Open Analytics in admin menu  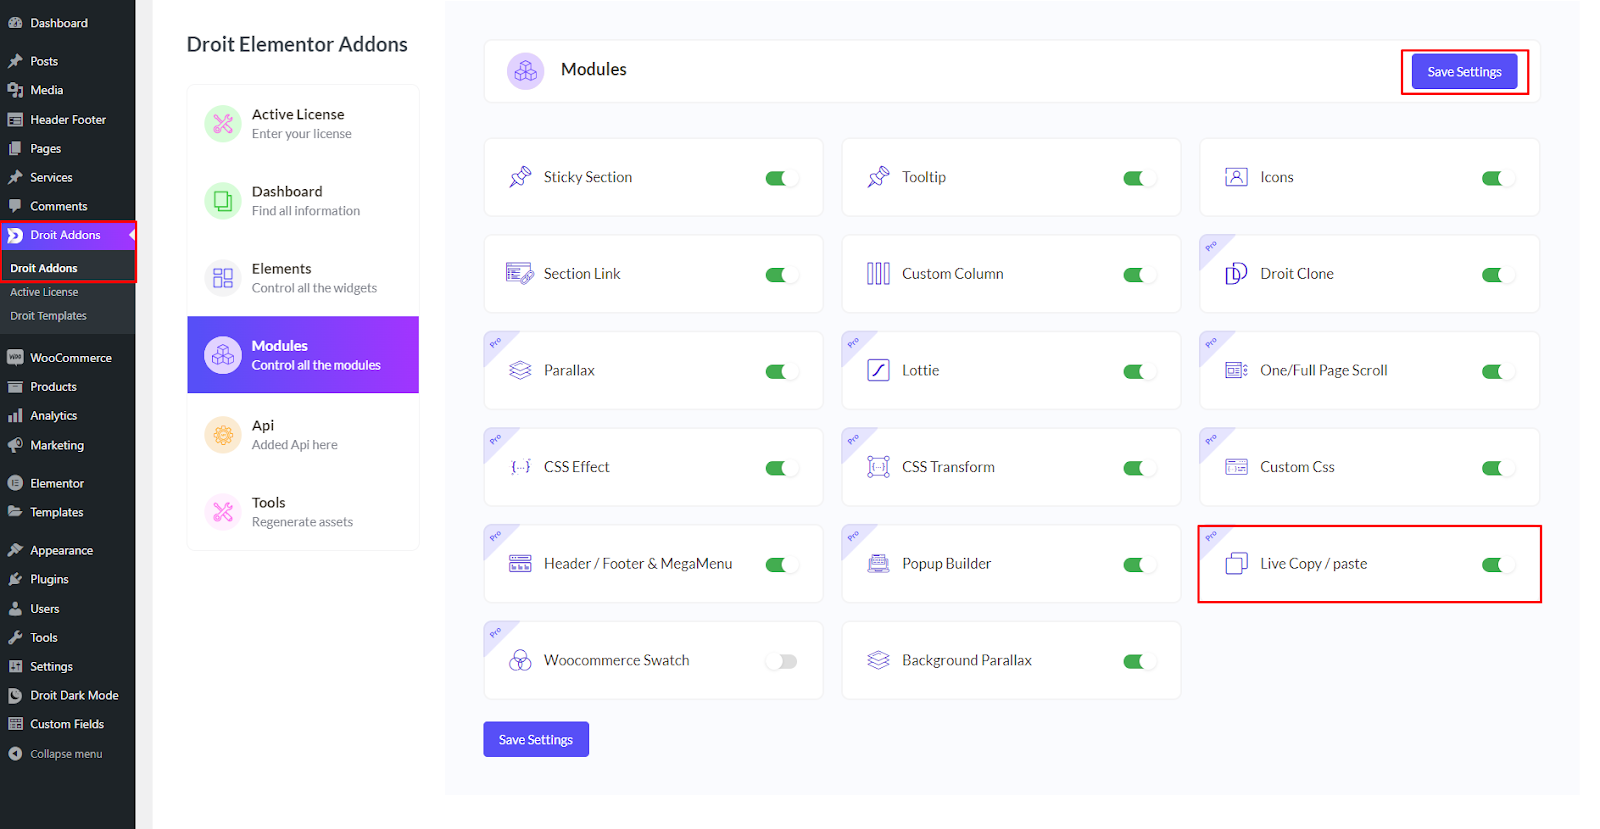[x=67, y=416]
